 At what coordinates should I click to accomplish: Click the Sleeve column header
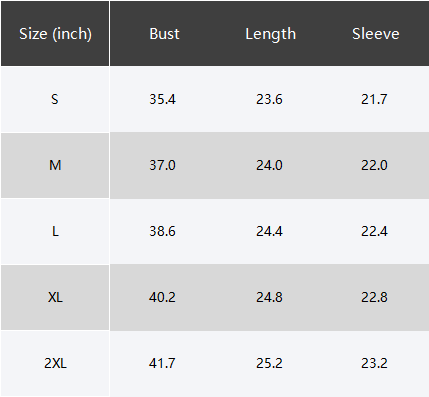[x=376, y=34]
